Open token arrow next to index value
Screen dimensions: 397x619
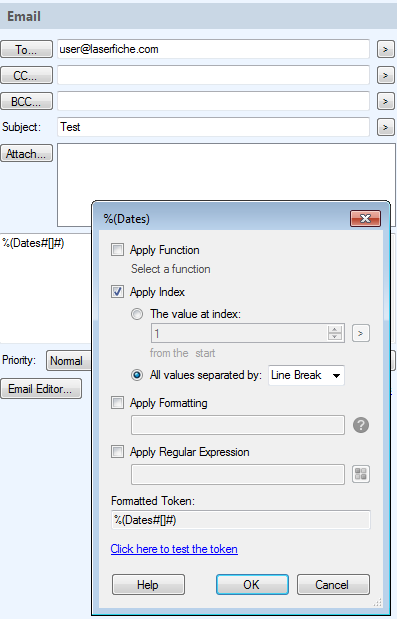[x=361, y=333]
